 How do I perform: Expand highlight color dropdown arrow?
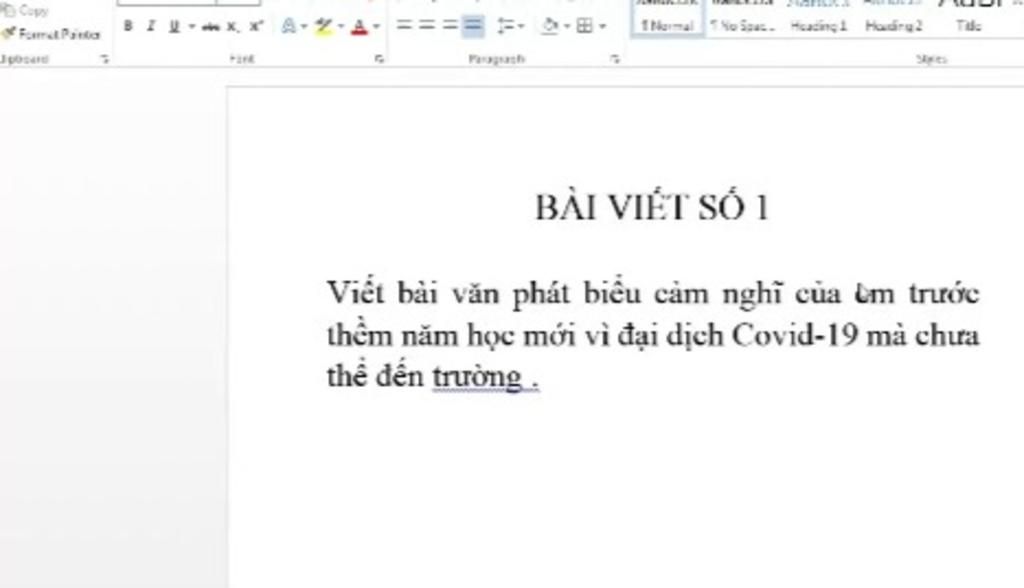pyautogui.click(x=340, y=27)
